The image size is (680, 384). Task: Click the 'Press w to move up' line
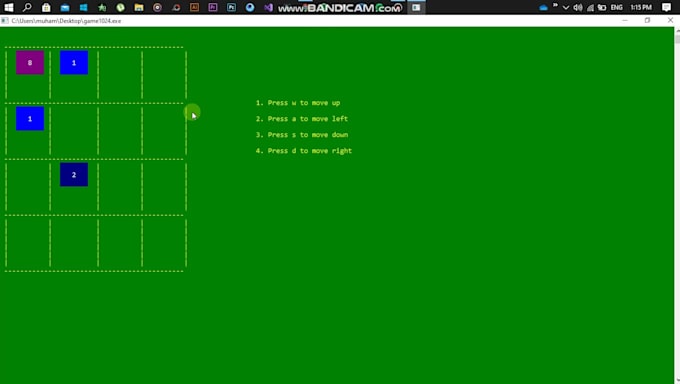click(x=298, y=103)
